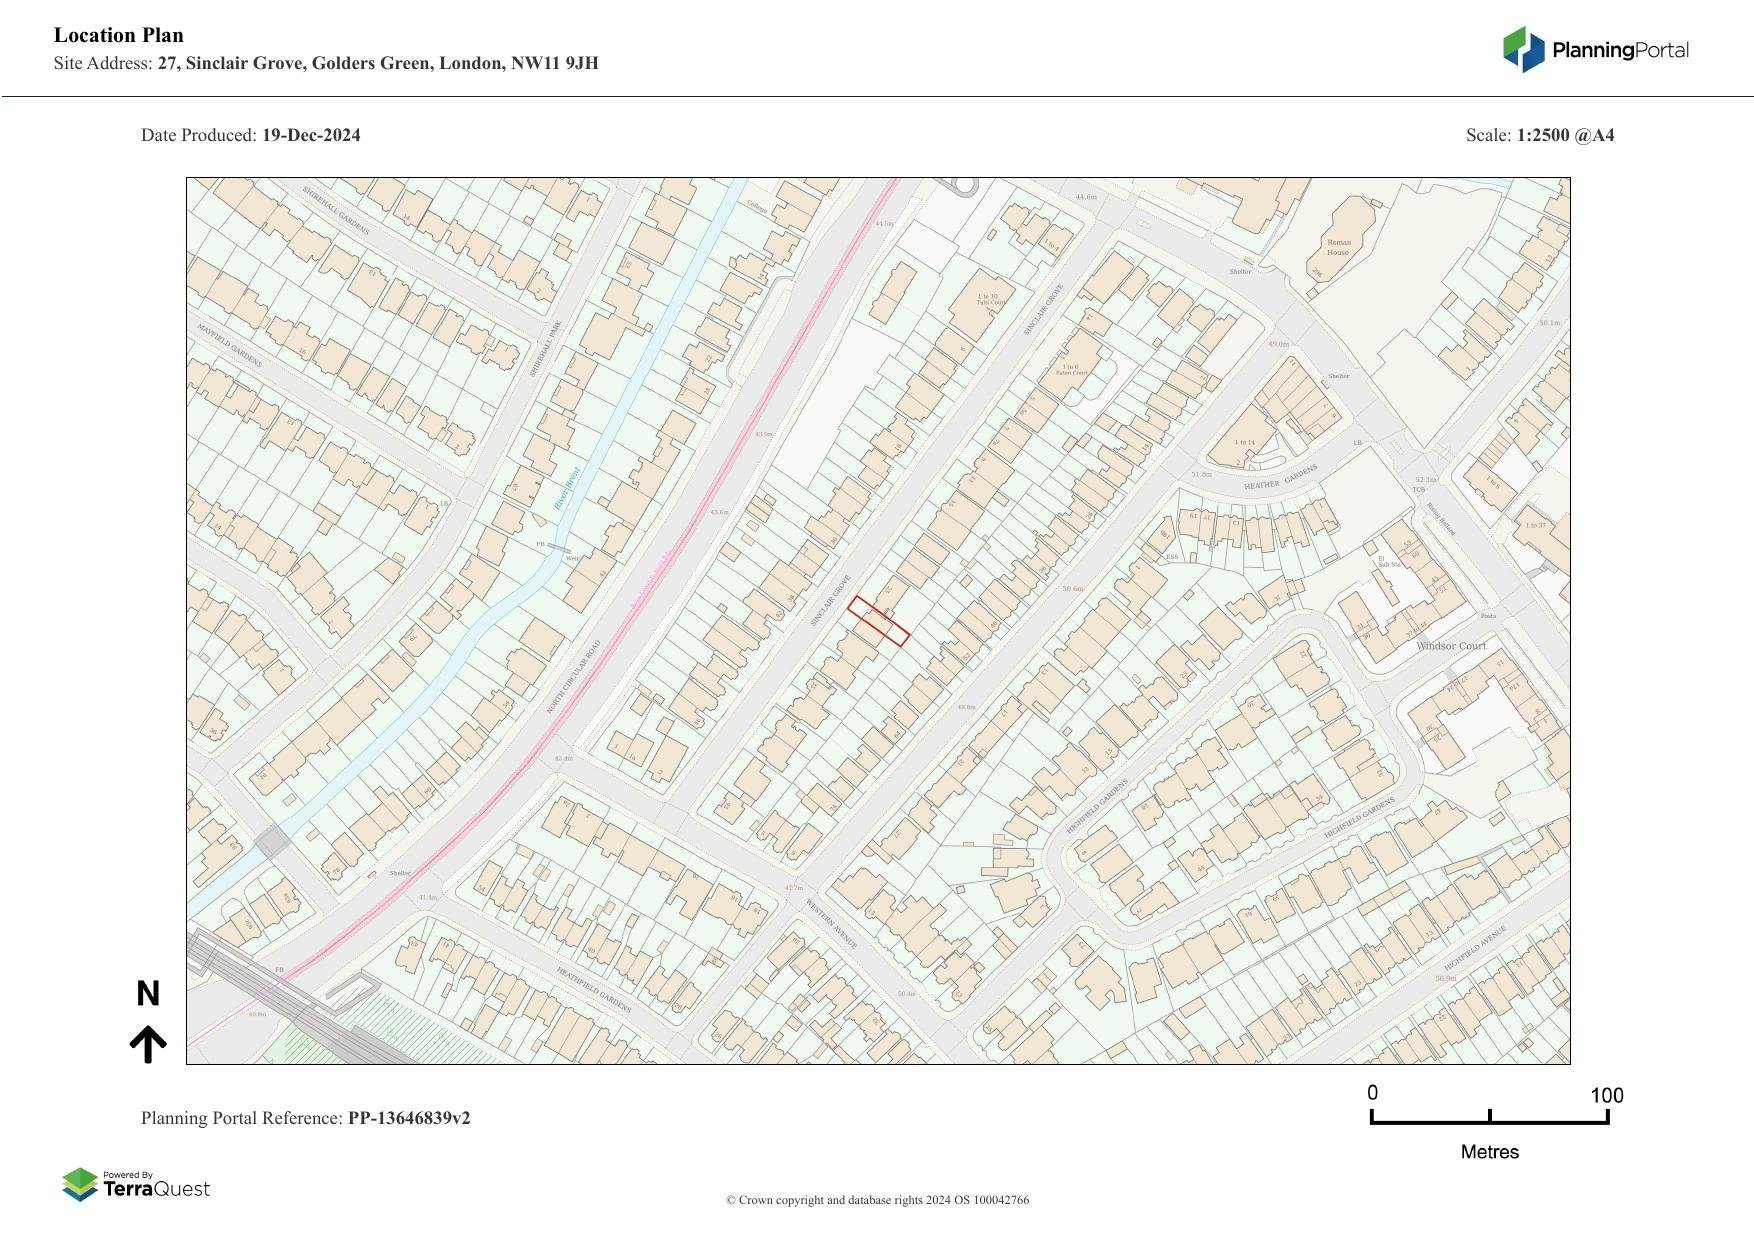This screenshot has height=1241, width=1754.
Task: Click the large 'N' compass letter
Action: click(148, 994)
